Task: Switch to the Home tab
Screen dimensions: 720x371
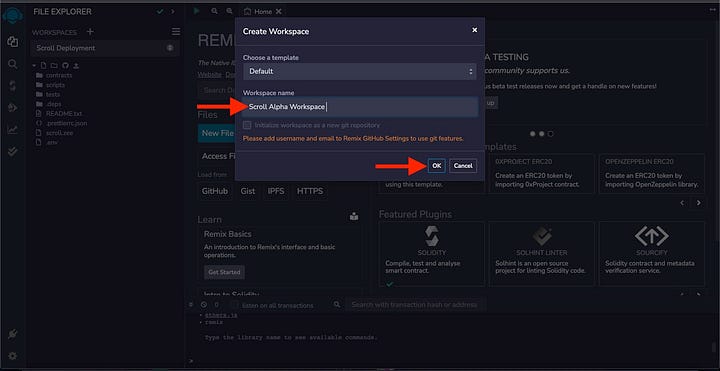Action: coord(263,11)
